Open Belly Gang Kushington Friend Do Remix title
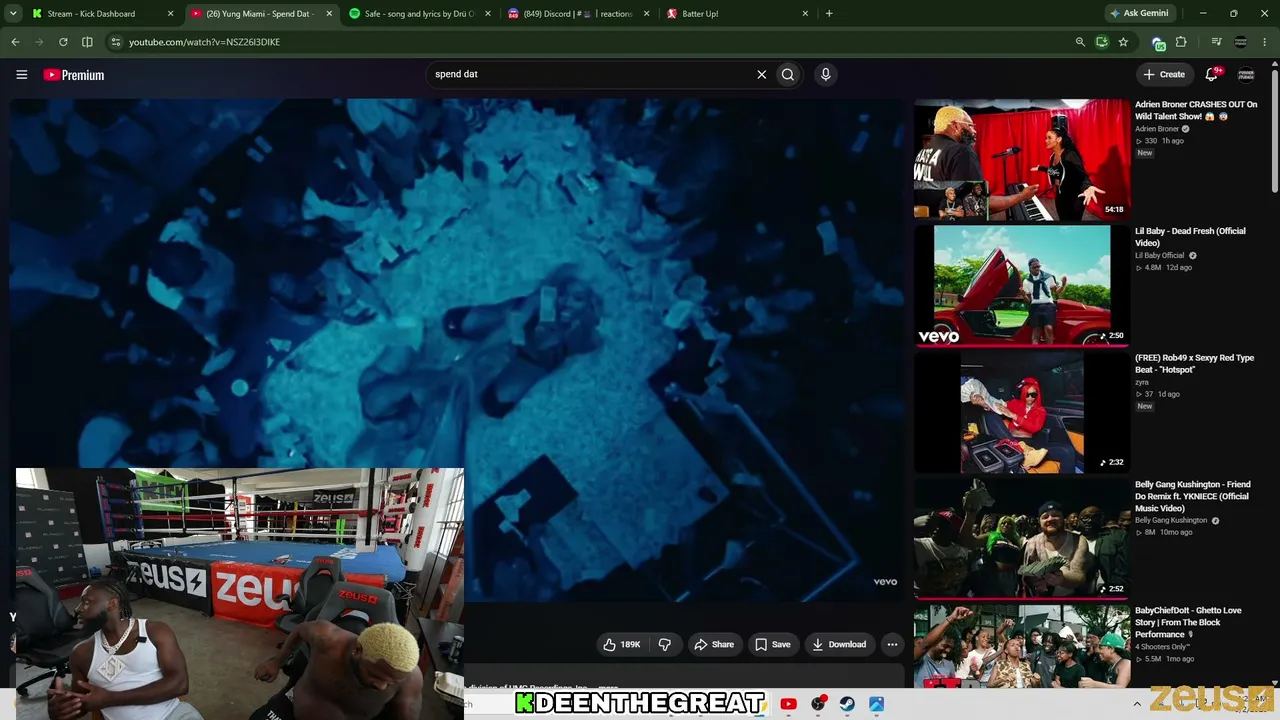 (x=1192, y=497)
